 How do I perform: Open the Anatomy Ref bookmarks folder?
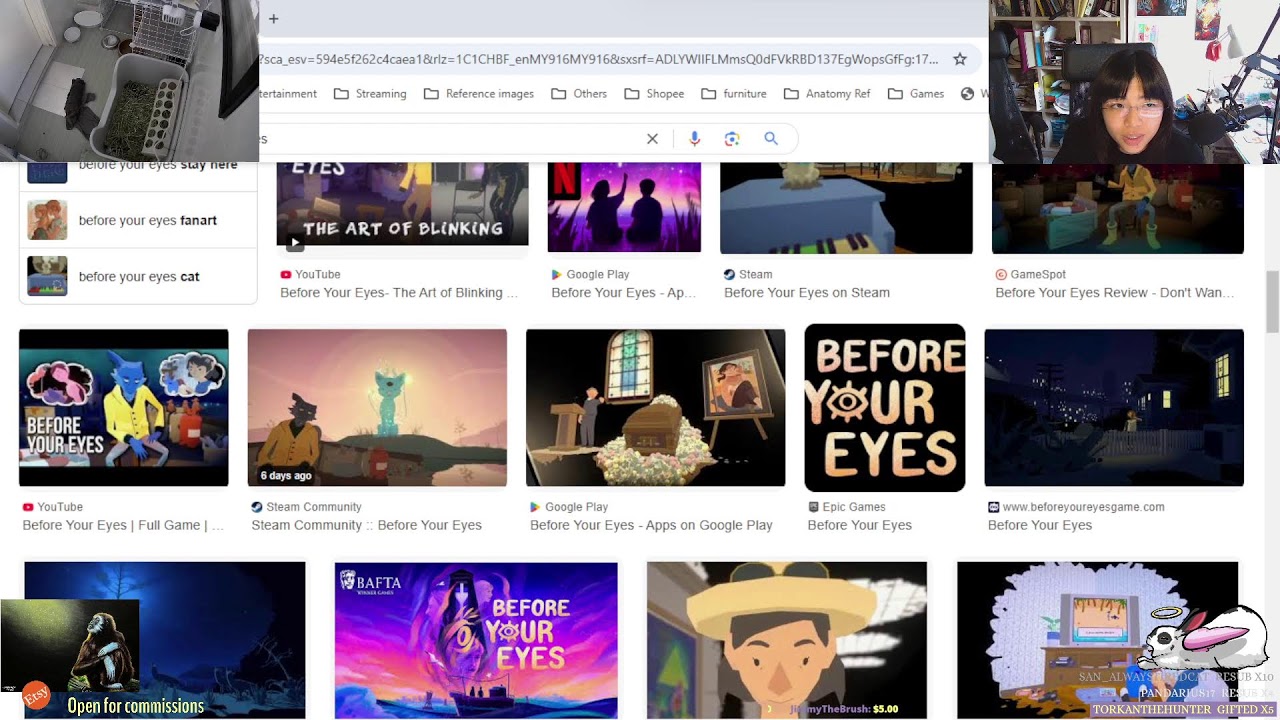(827, 94)
